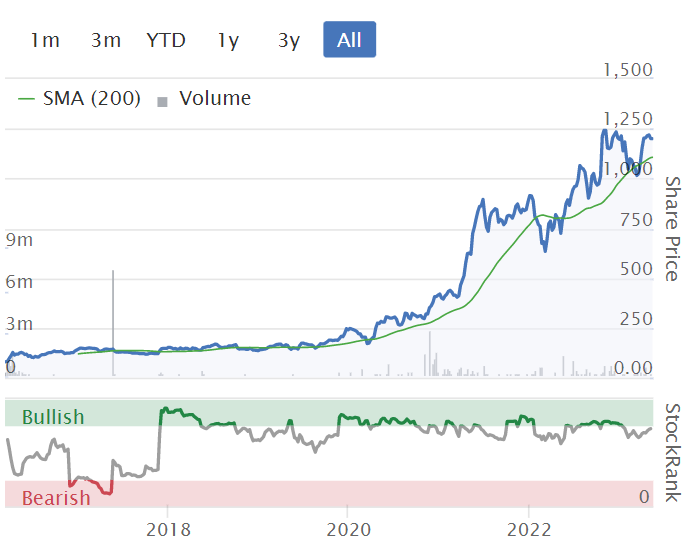Screen dimensions: 688x538
Task: Click the 9m volume axis label
Action: (x=19, y=240)
